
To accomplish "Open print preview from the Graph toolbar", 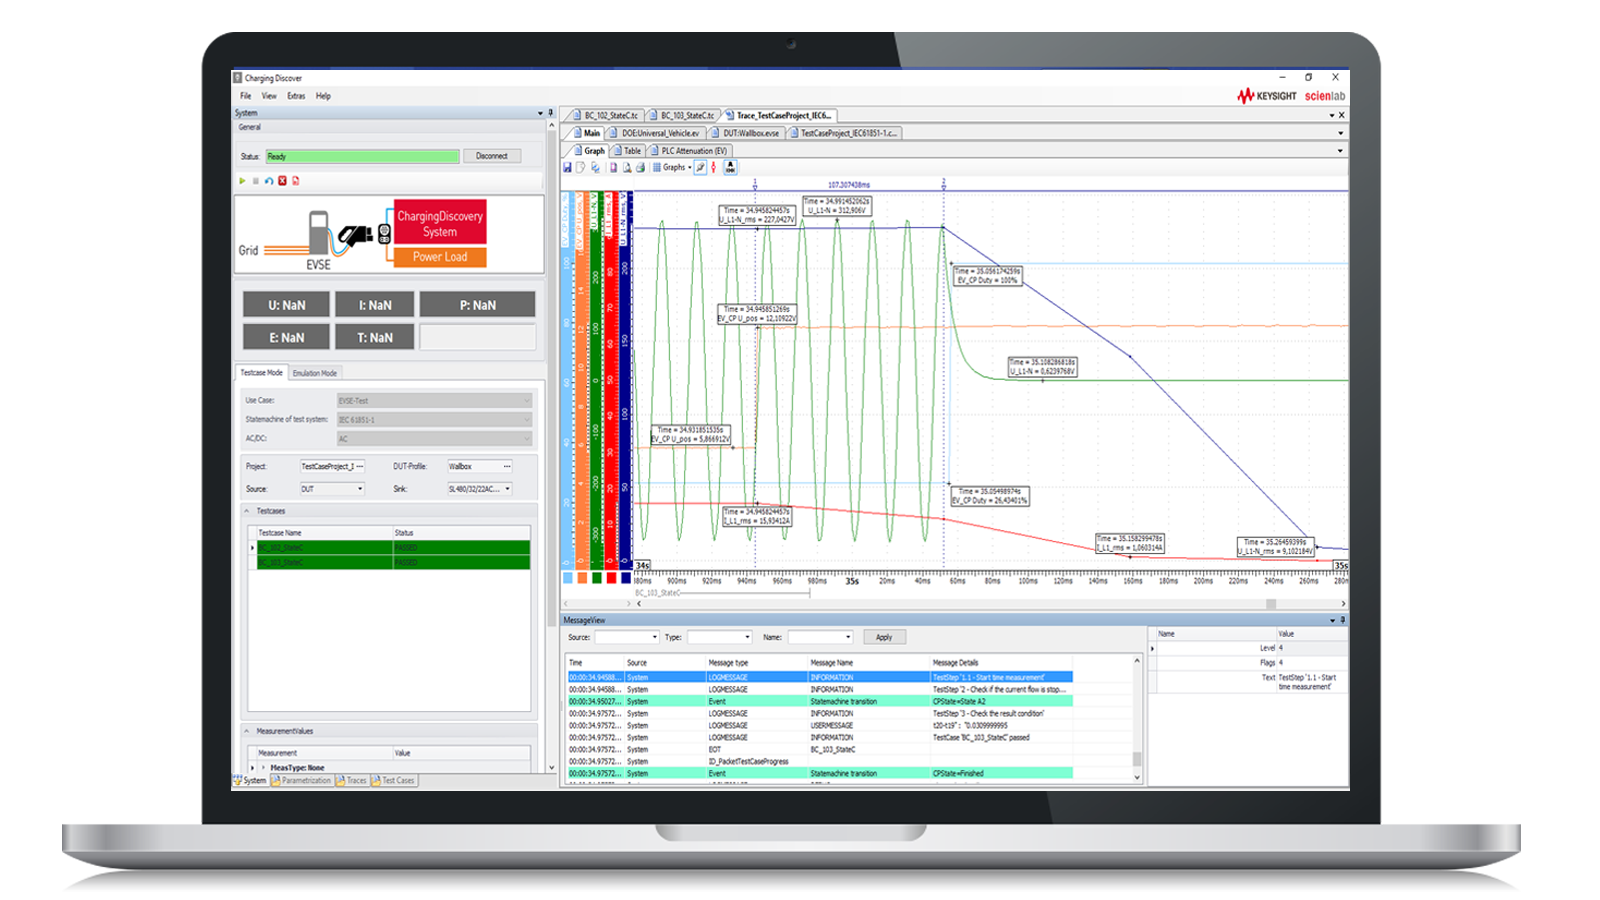I will pyautogui.click(x=626, y=168).
